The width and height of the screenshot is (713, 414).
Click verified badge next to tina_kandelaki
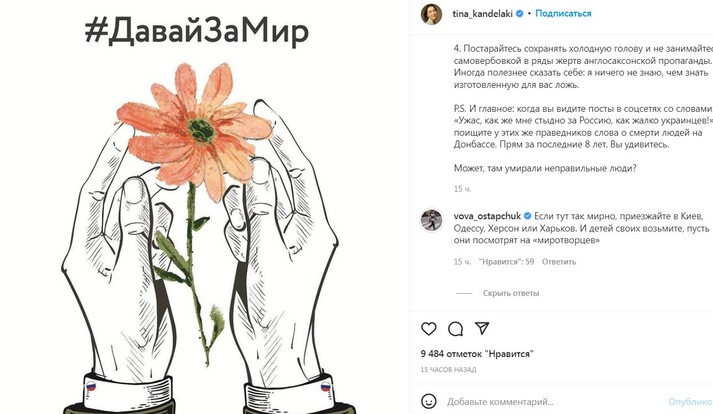519,14
